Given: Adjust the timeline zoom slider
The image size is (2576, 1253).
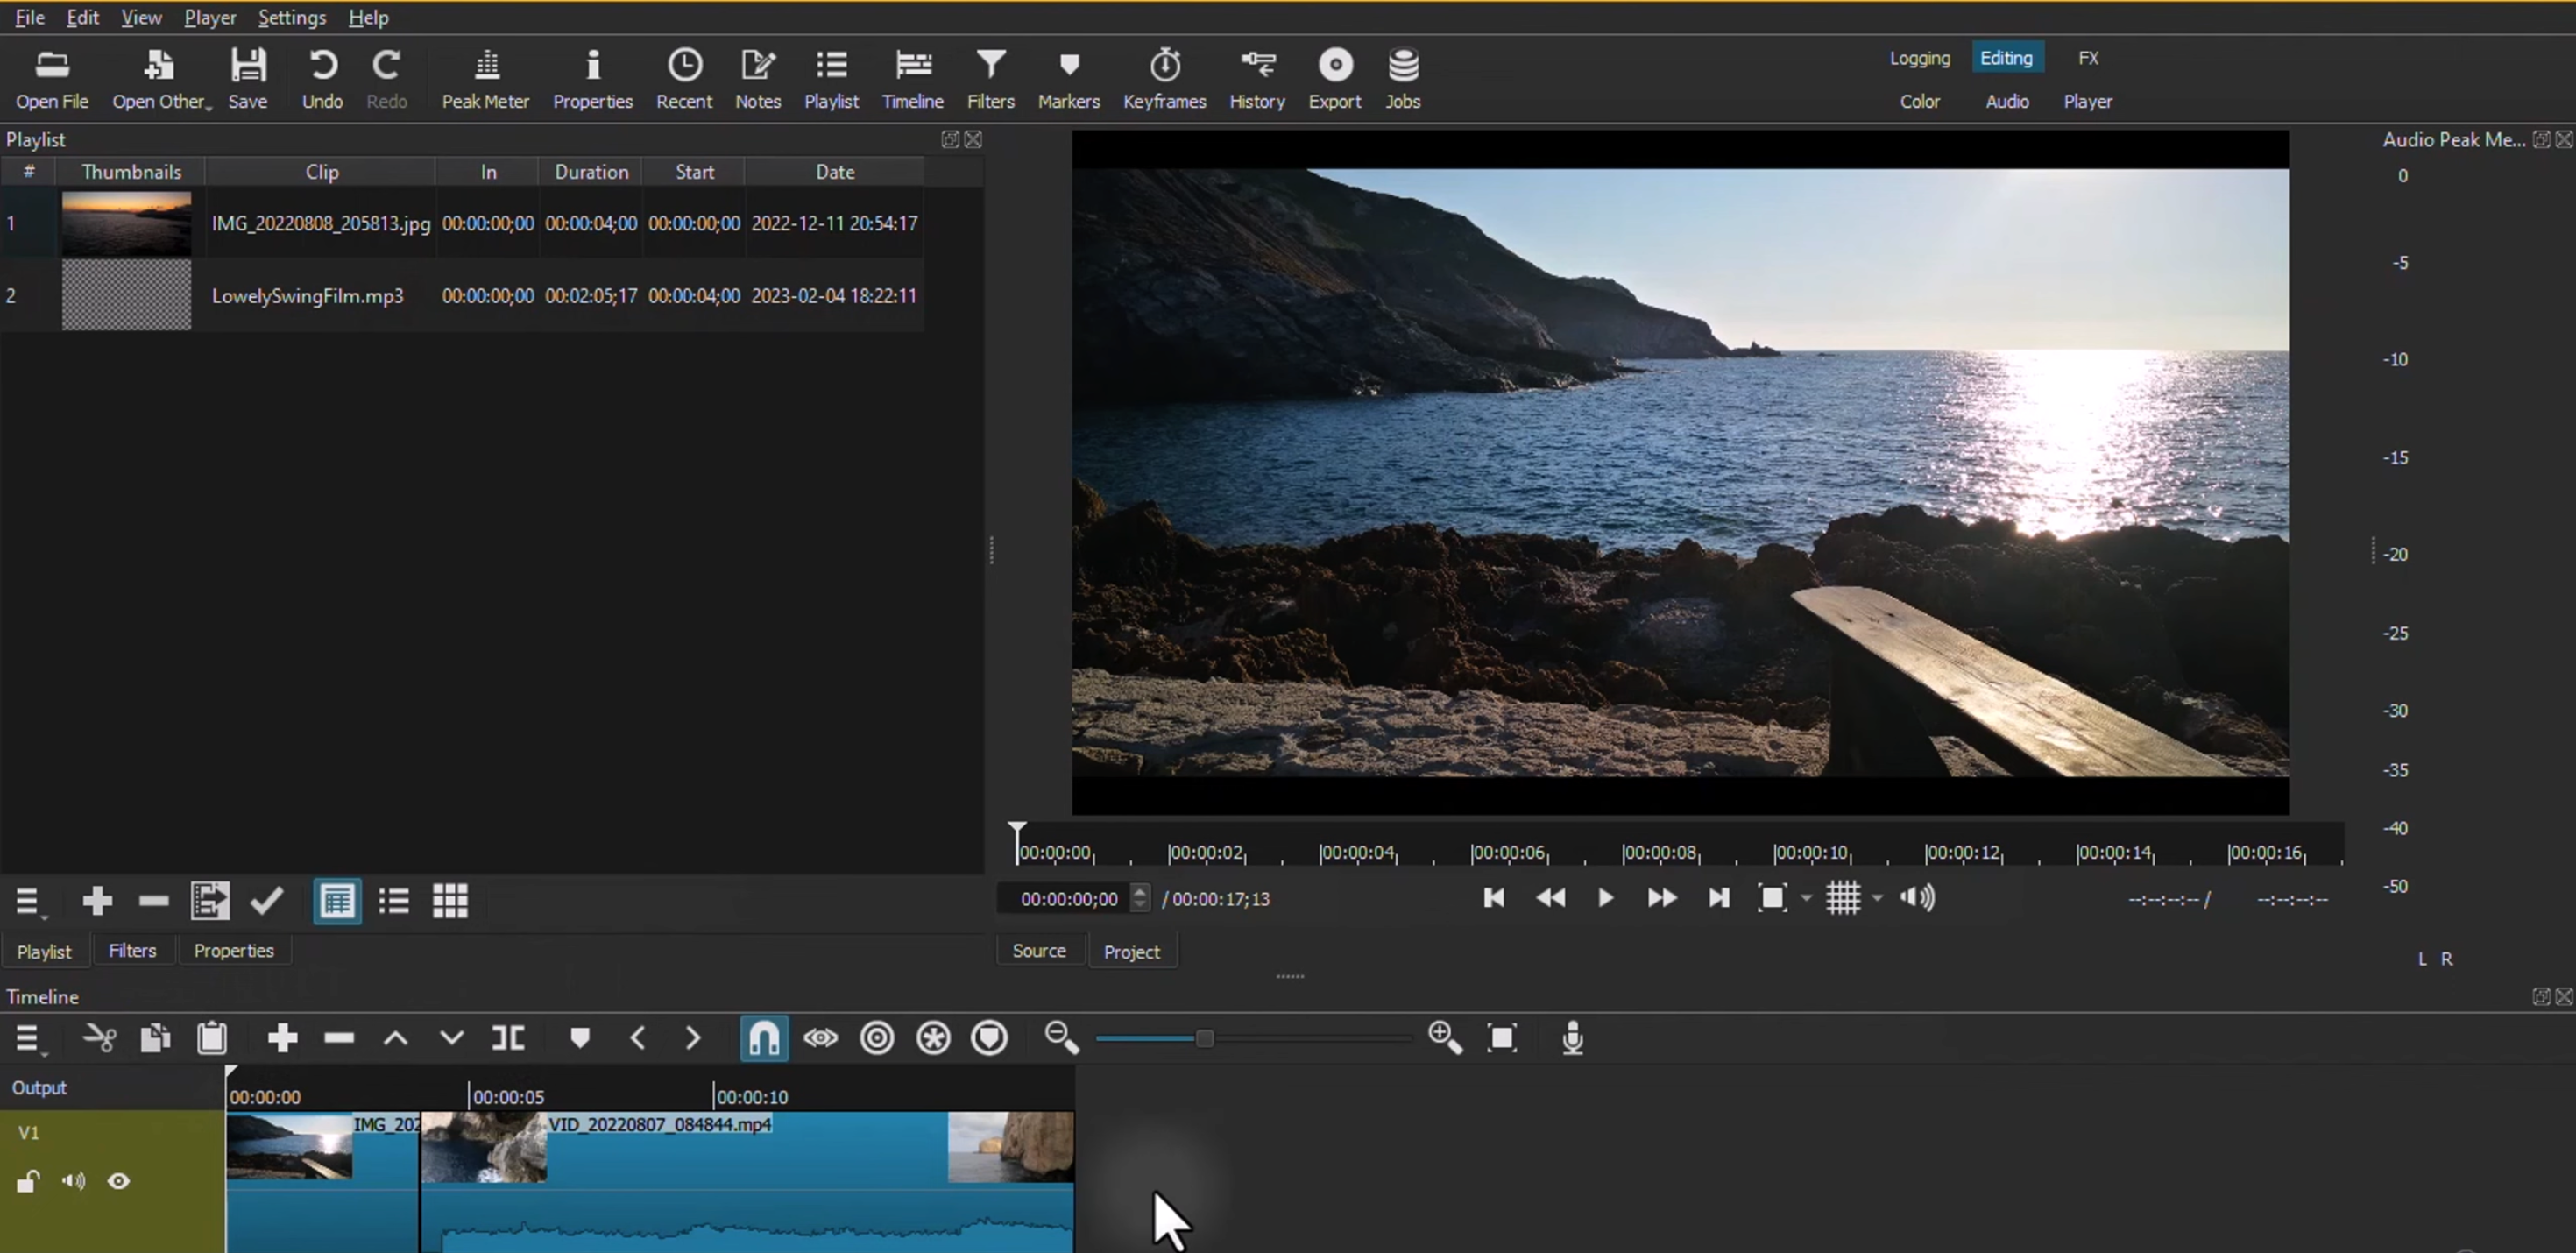Looking at the screenshot, I should pyautogui.click(x=1203, y=1038).
